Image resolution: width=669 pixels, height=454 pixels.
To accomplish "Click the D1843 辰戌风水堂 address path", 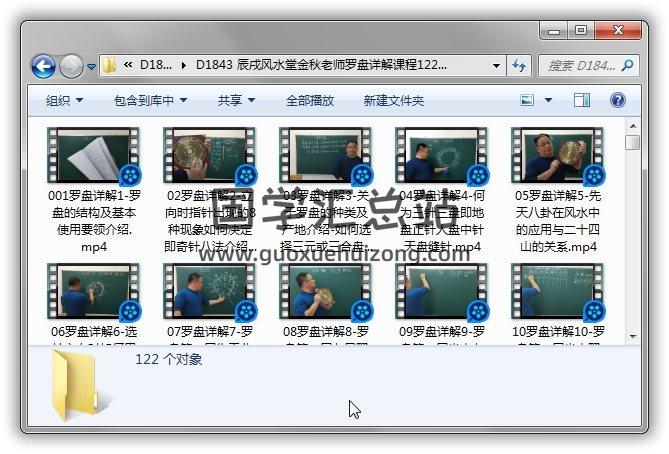I will pos(321,65).
